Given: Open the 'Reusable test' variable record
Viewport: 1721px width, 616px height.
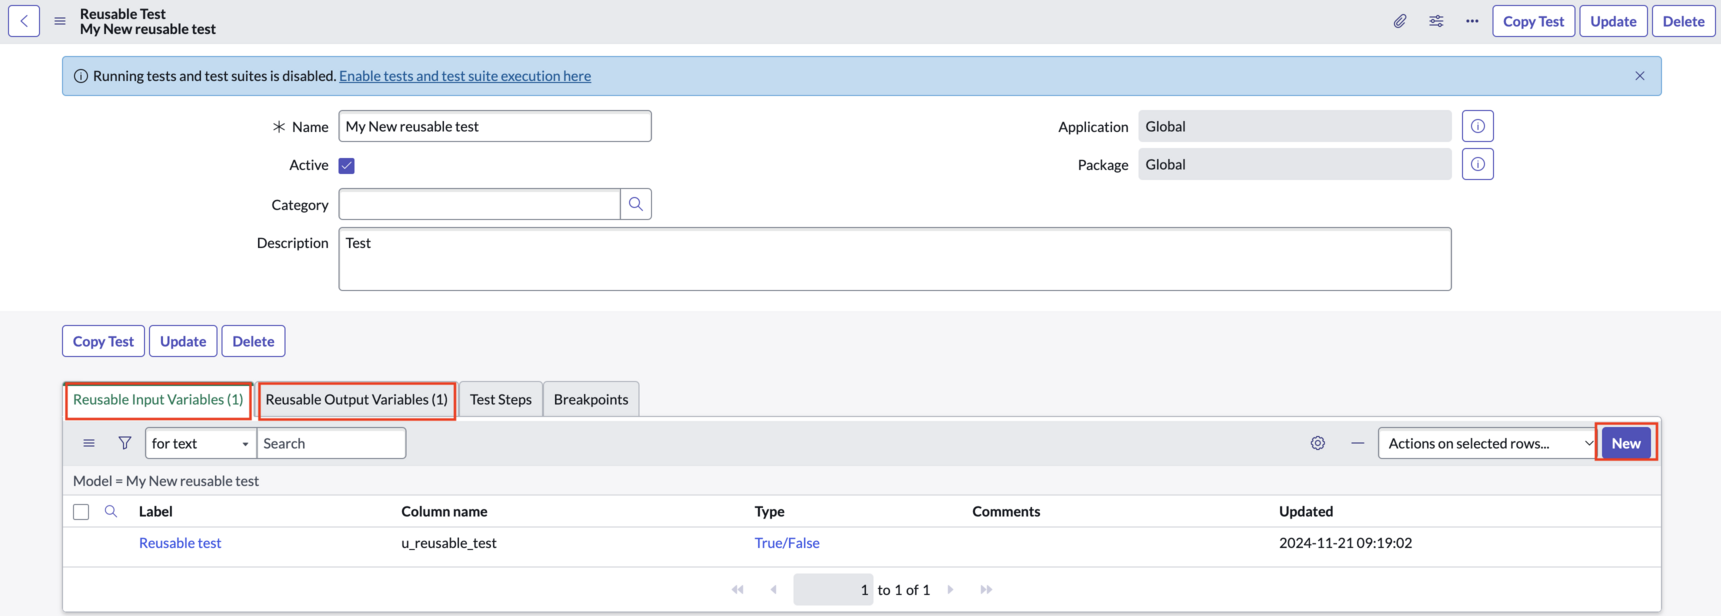Looking at the screenshot, I should click(180, 543).
